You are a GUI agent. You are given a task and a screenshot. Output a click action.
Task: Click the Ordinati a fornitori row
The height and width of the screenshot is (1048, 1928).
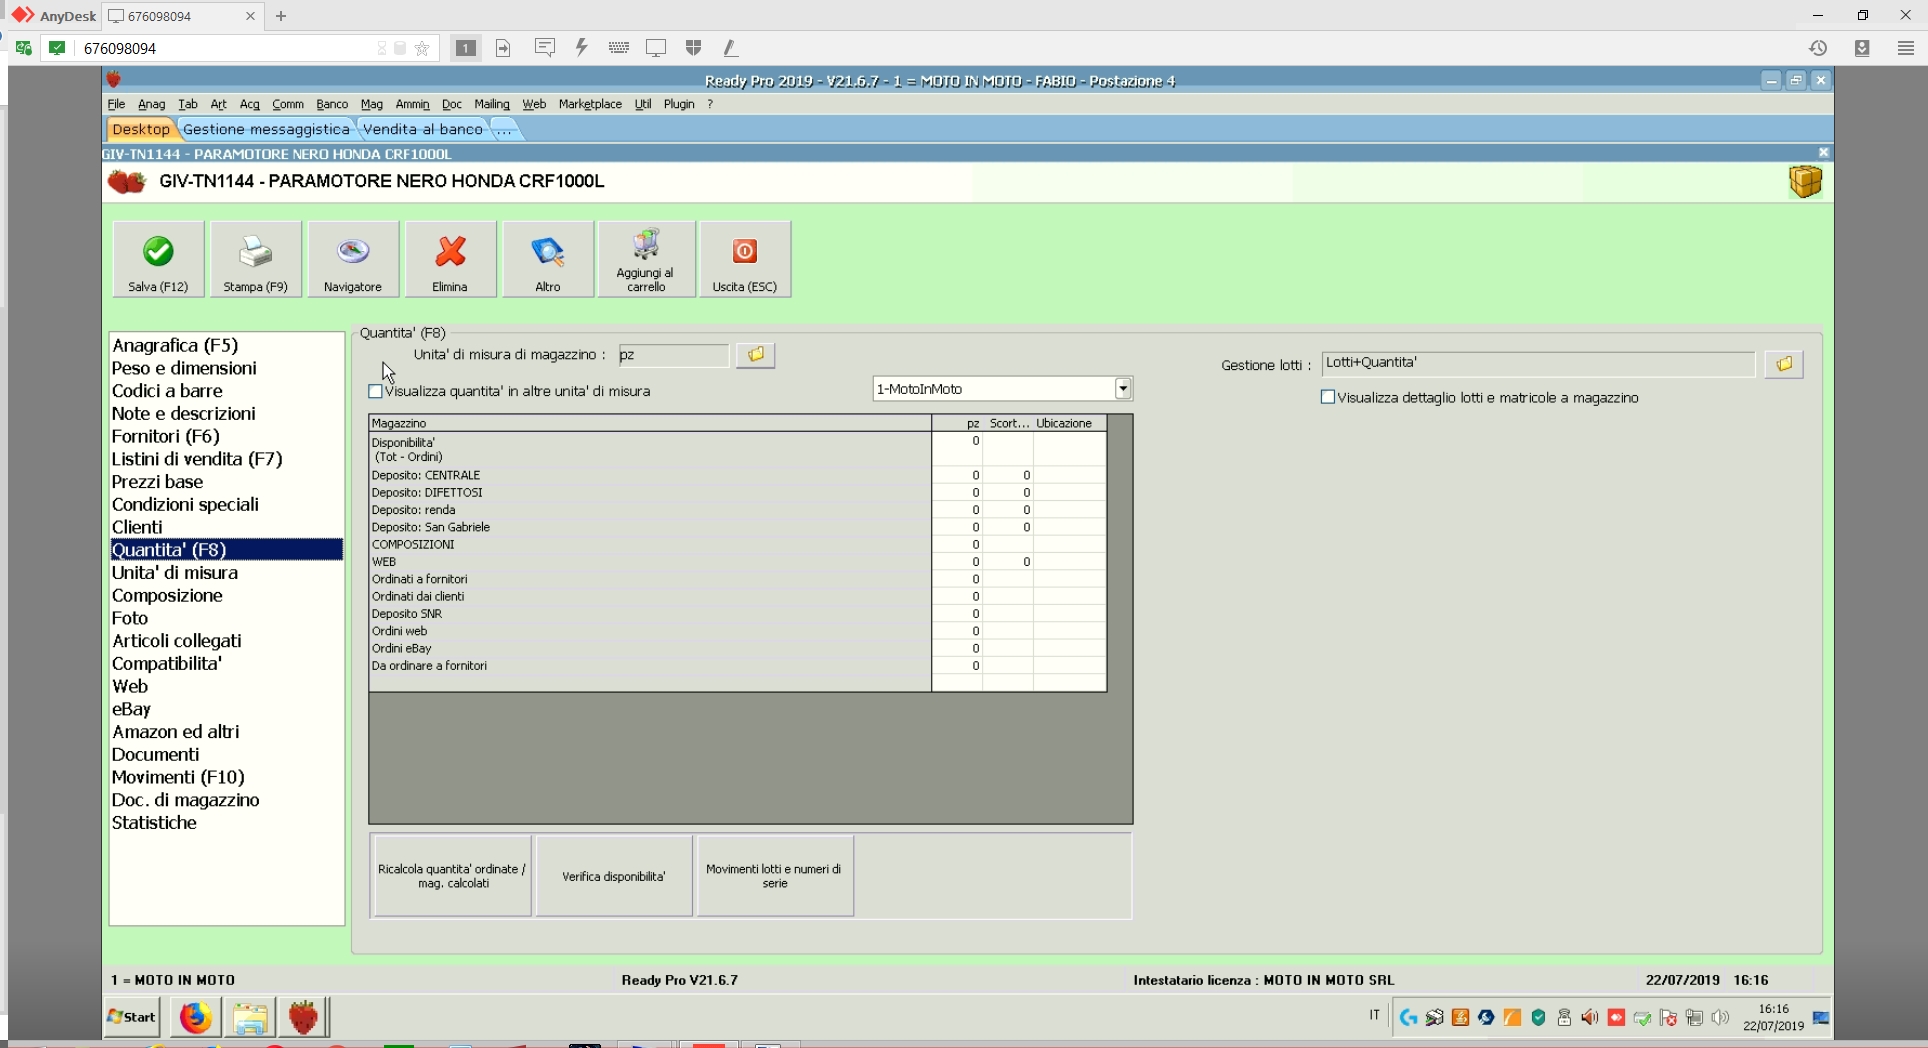click(738, 580)
